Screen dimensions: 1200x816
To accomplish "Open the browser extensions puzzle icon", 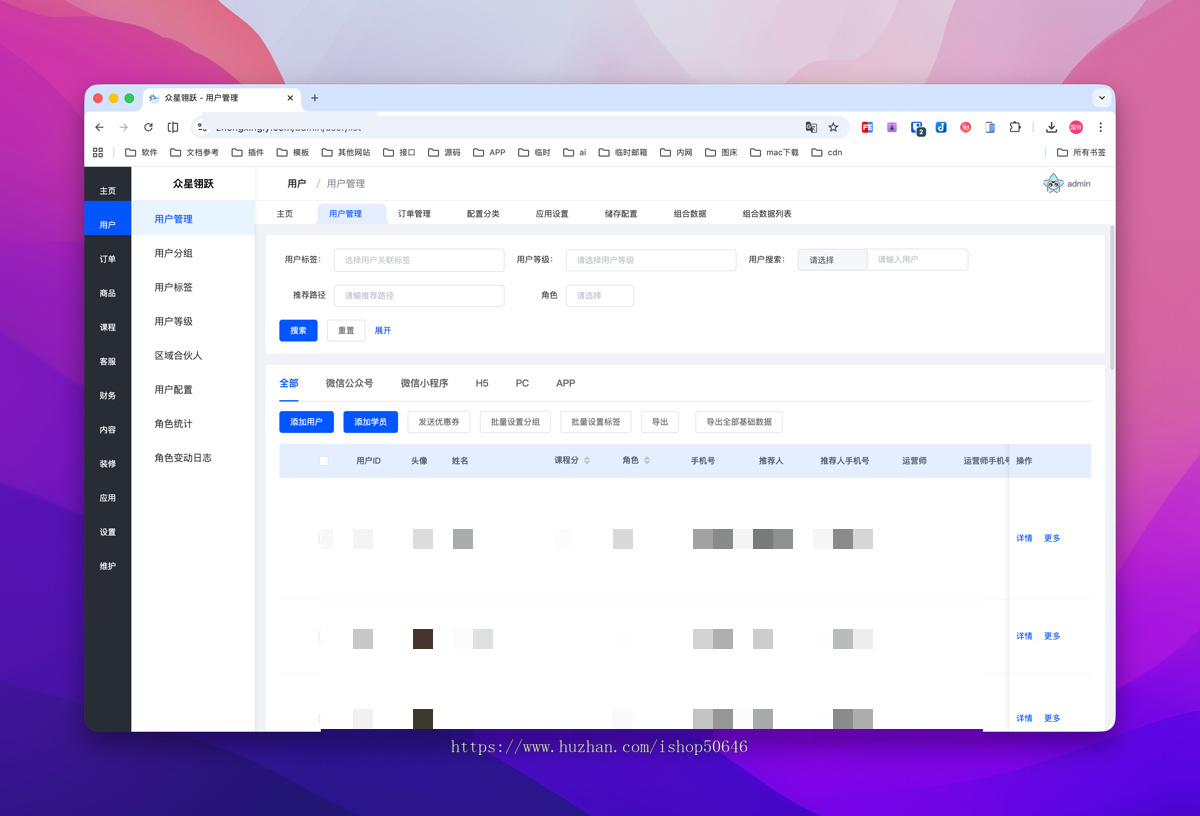I will (x=1015, y=127).
